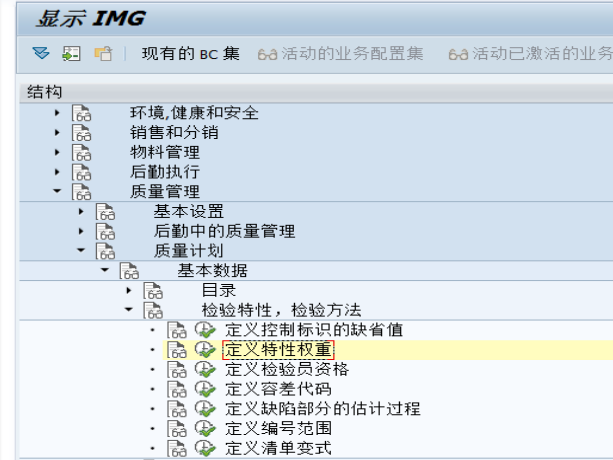Select activity 定义控制标识的缺省值

click(x=314, y=330)
